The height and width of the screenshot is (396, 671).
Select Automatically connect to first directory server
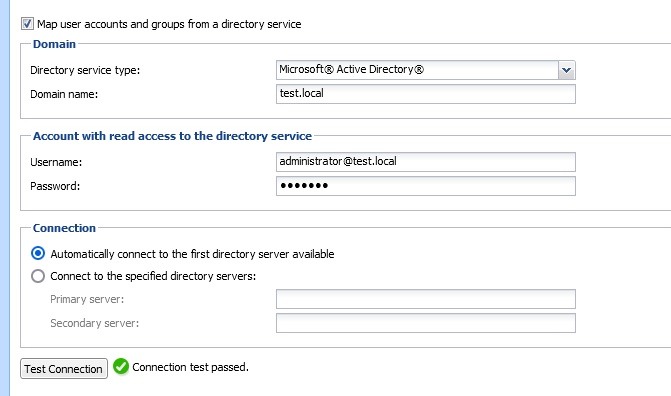38,253
